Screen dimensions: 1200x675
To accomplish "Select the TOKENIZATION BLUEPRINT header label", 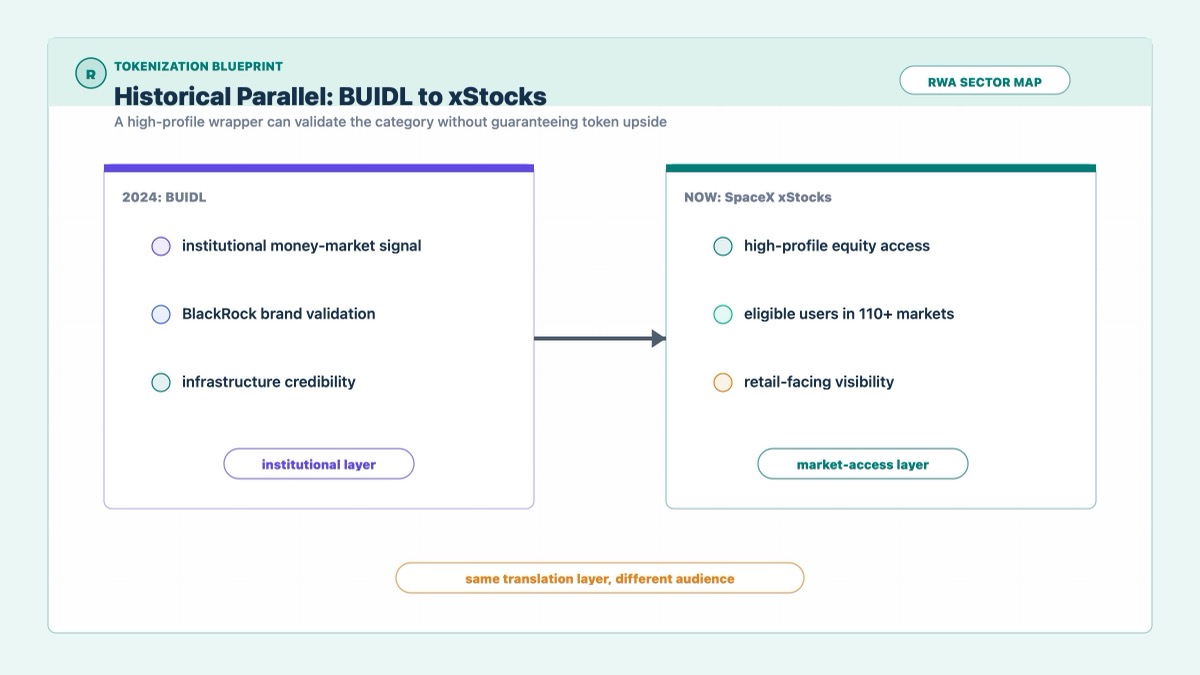I will (x=198, y=66).
